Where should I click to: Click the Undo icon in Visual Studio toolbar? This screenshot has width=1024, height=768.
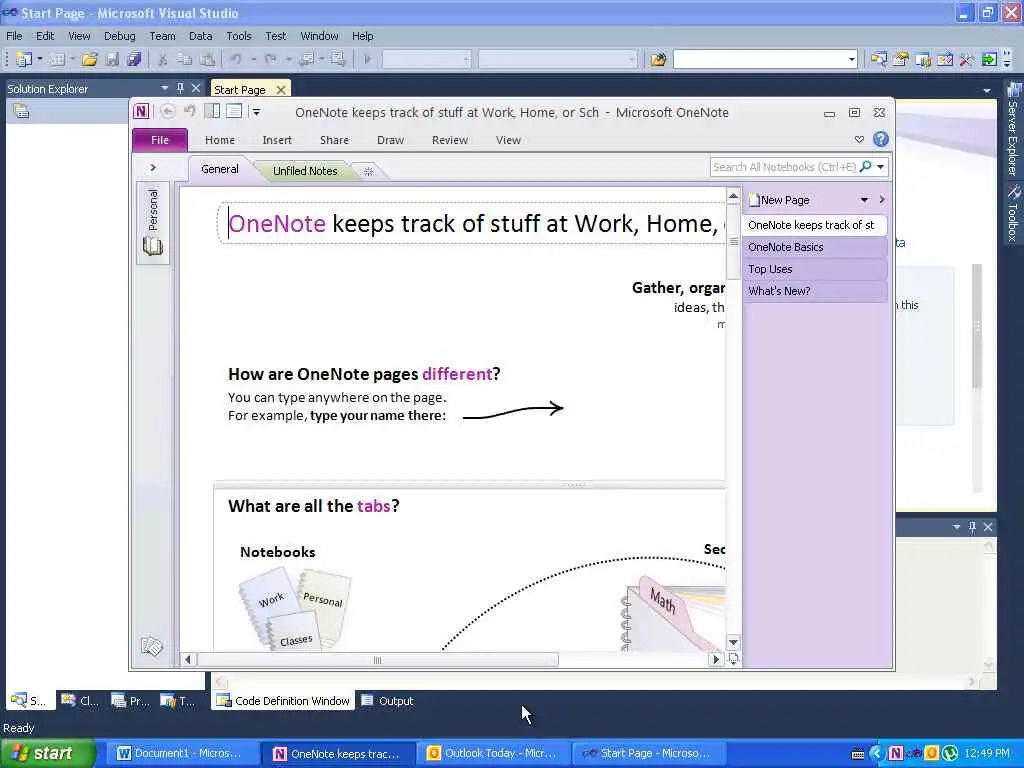coord(236,59)
